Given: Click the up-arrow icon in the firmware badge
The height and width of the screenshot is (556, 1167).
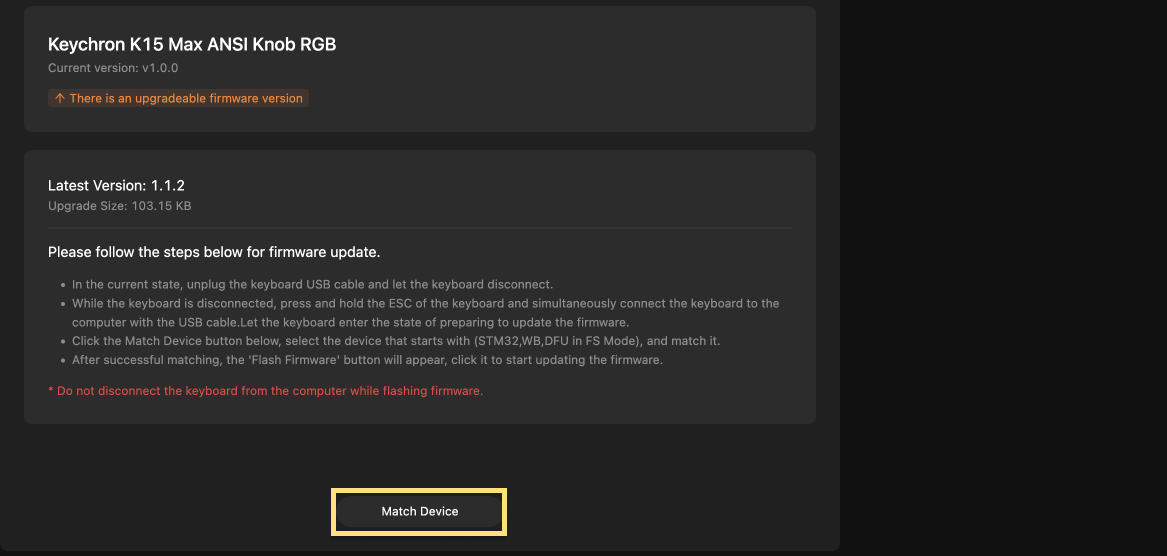Looking at the screenshot, I should (60, 99).
